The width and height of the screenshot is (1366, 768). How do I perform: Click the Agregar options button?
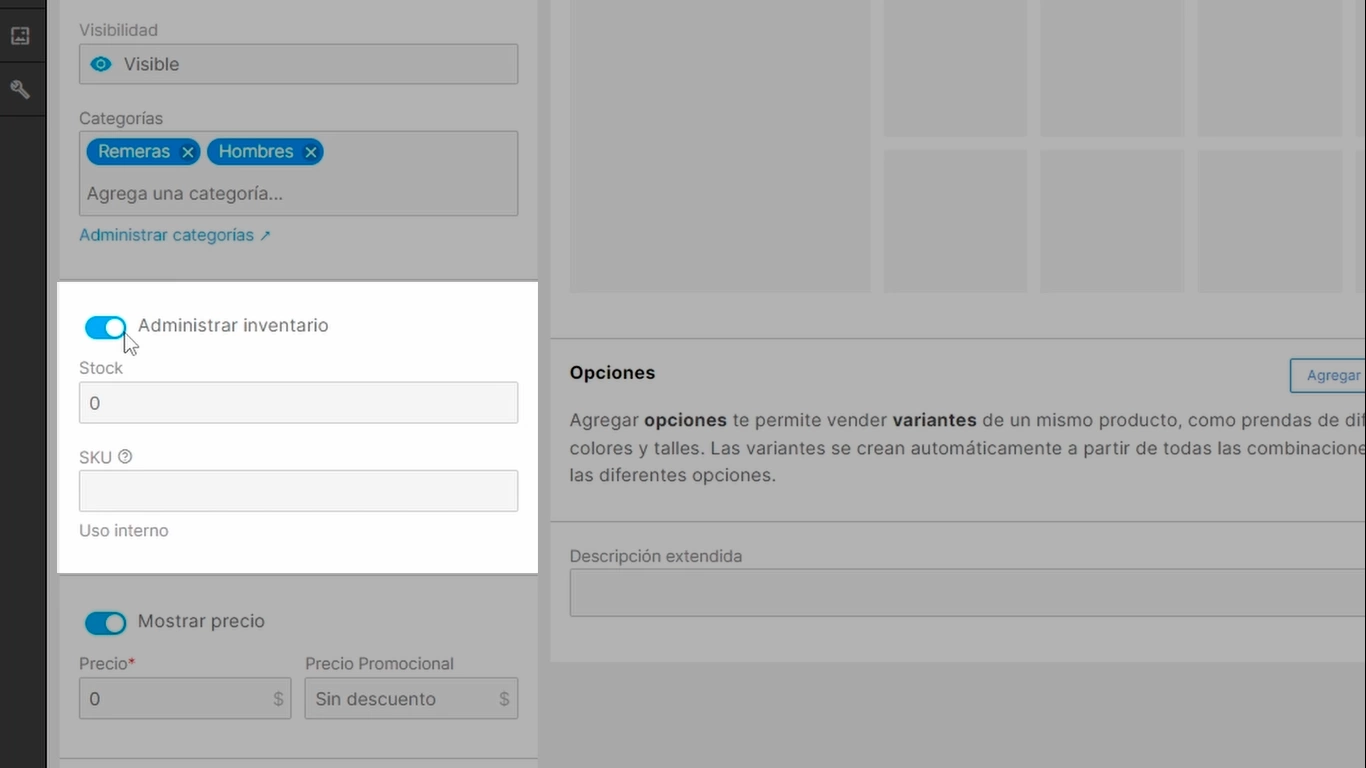pyautogui.click(x=1328, y=375)
